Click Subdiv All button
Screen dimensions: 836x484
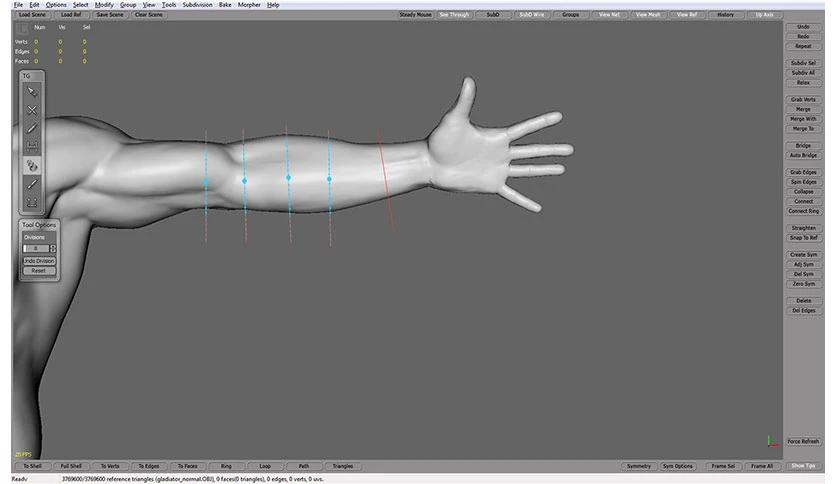click(x=803, y=73)
